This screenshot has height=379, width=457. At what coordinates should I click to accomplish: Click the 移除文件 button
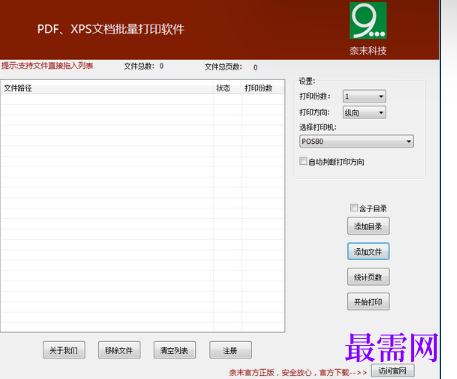click(x=119, y=350)
